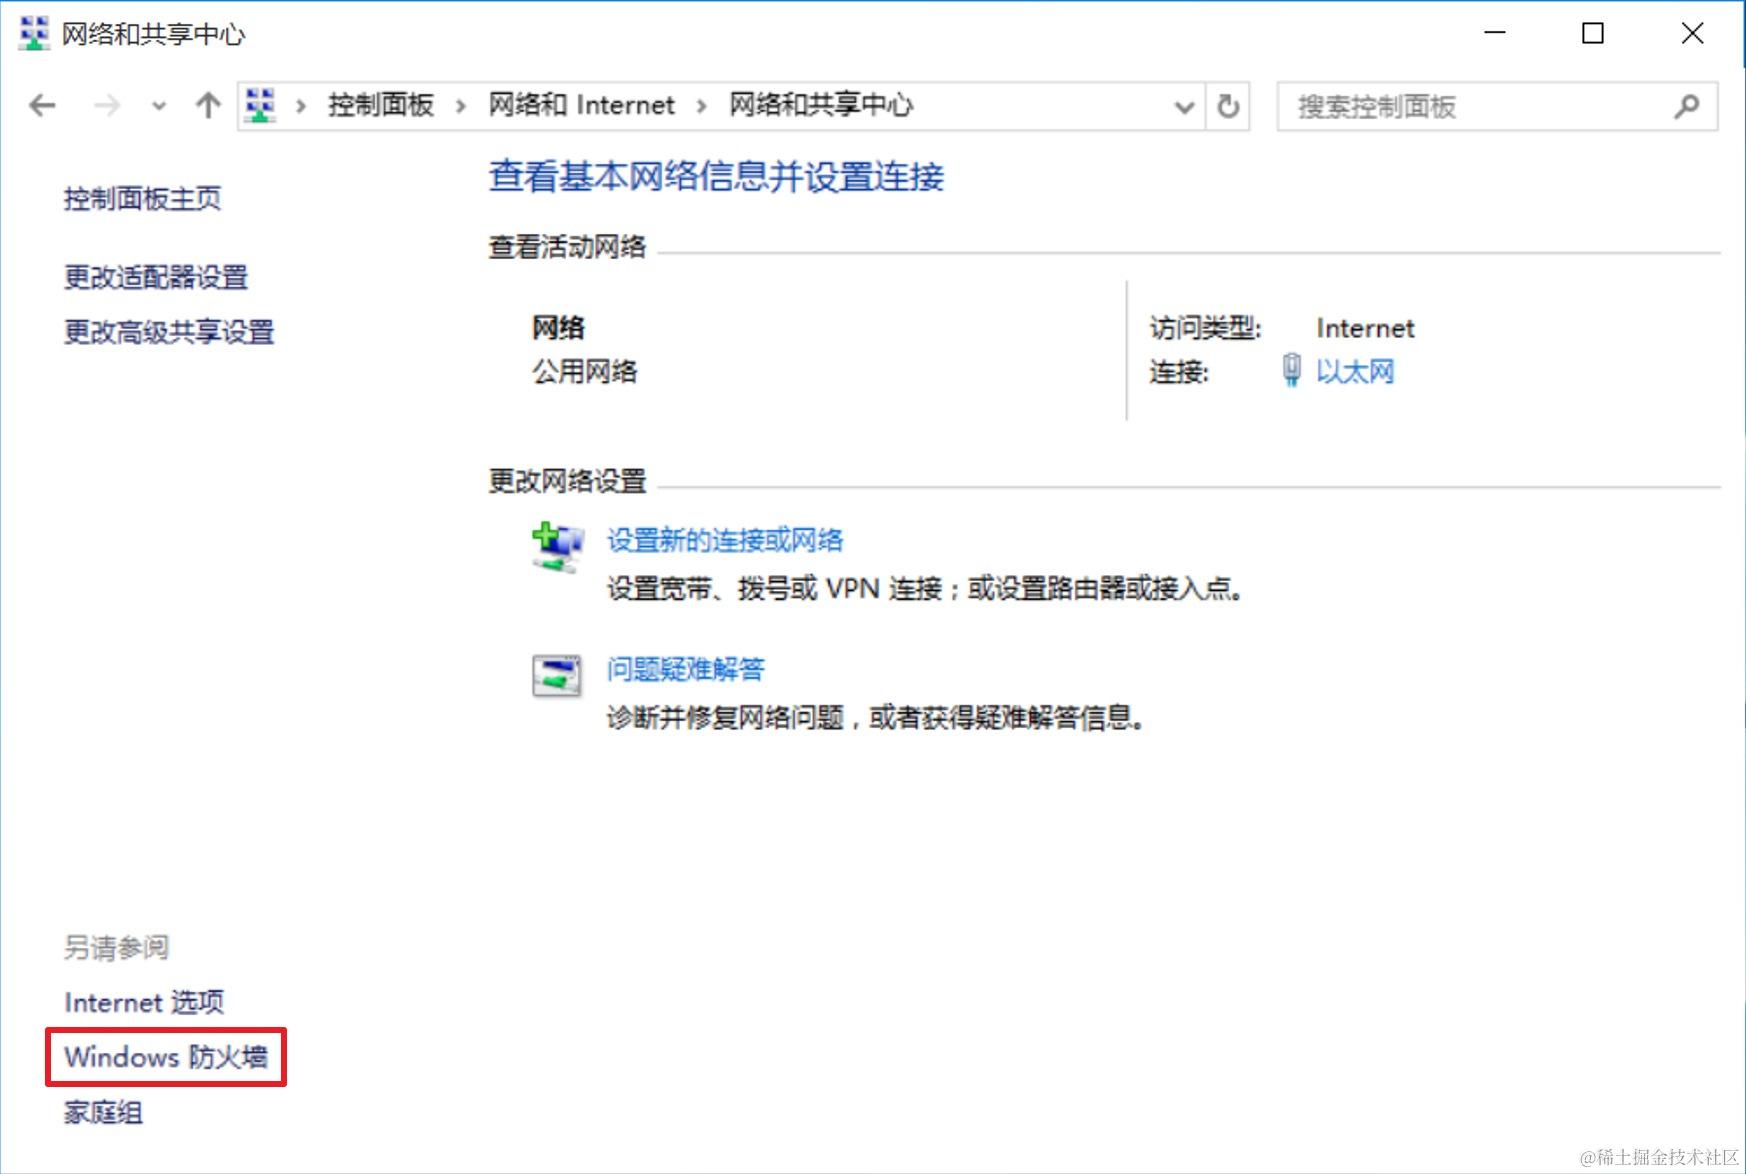
Task: Click 以太网 connection link
Action: click(1357, 371)
